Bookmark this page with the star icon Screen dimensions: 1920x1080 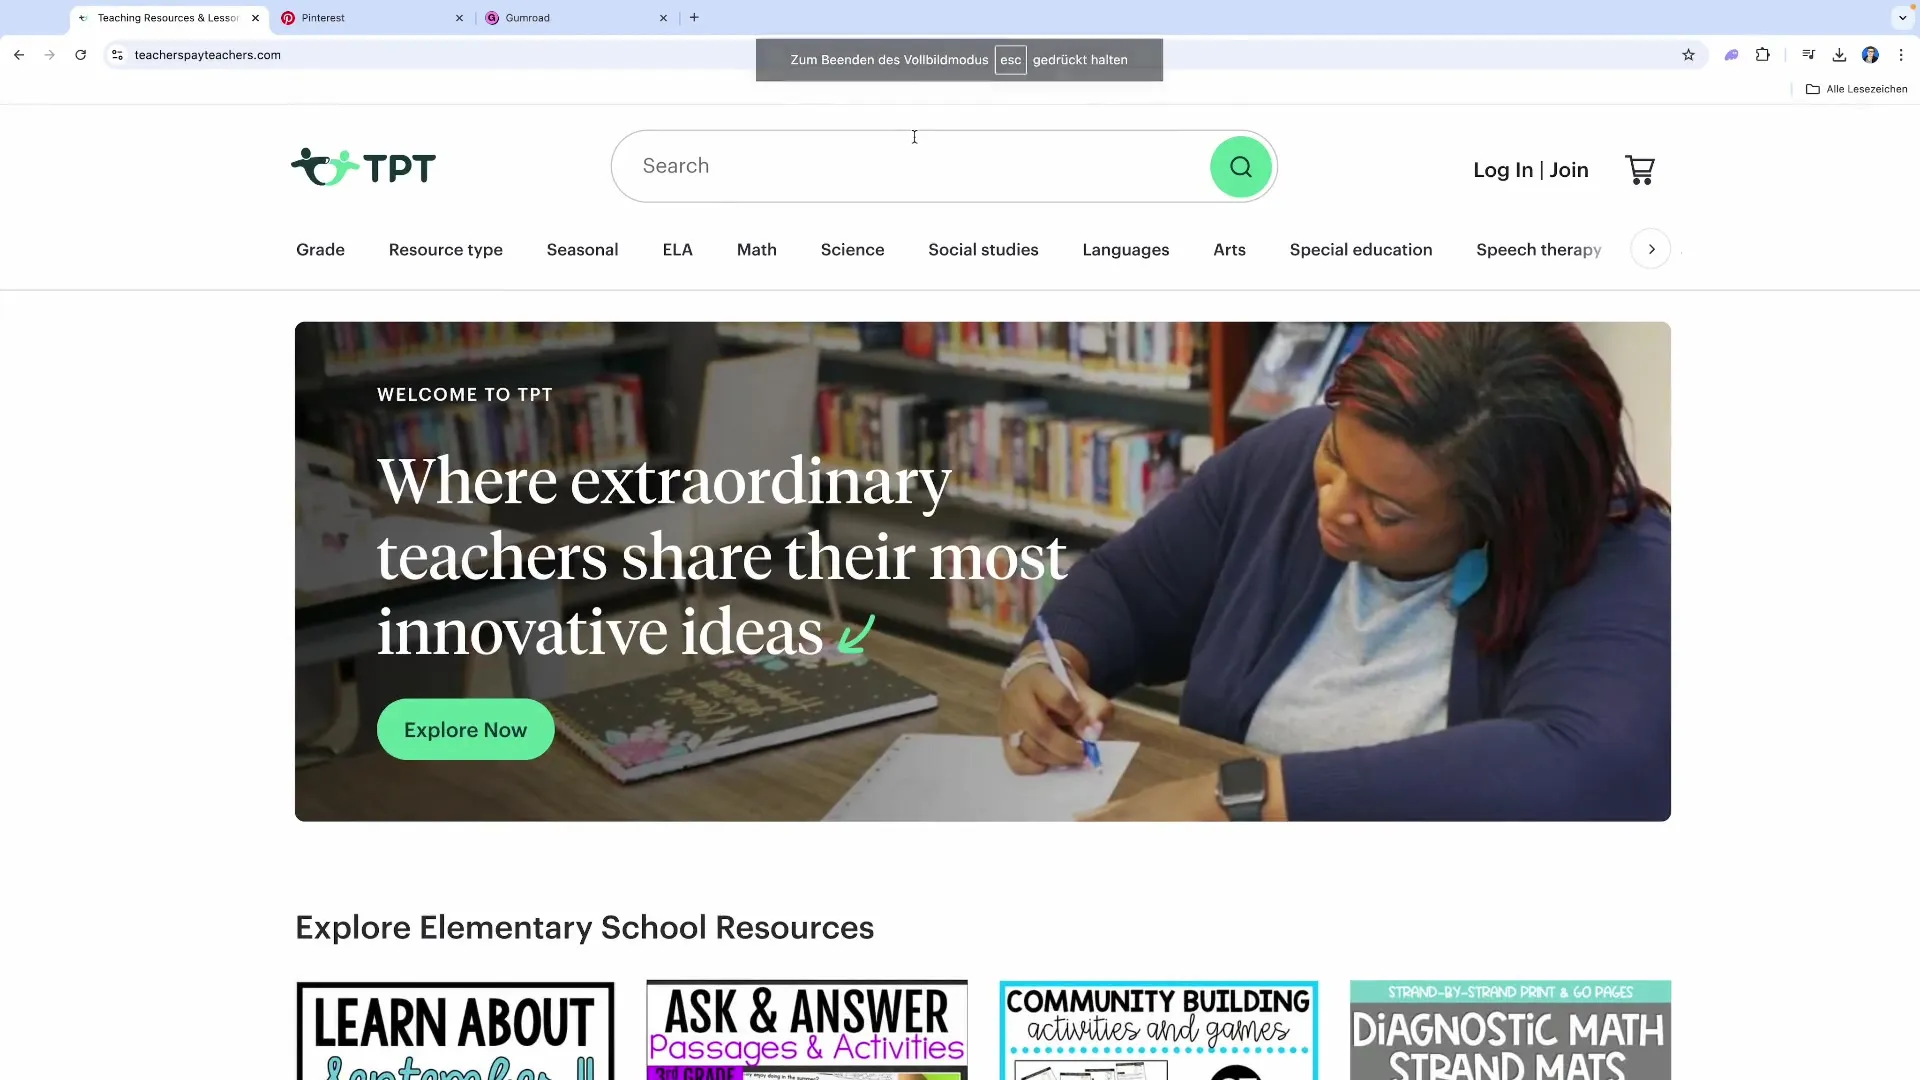pos(1688,55)
